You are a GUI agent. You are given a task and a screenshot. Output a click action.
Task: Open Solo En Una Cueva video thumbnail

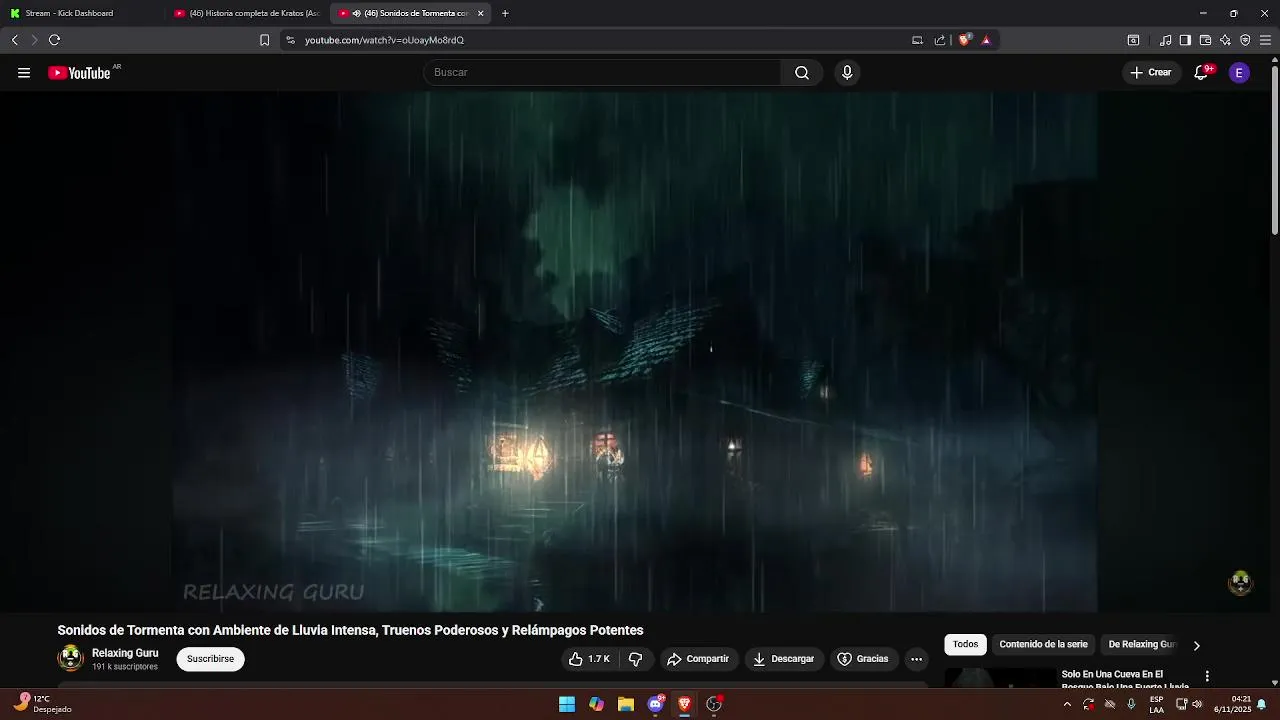point(1000,678)
